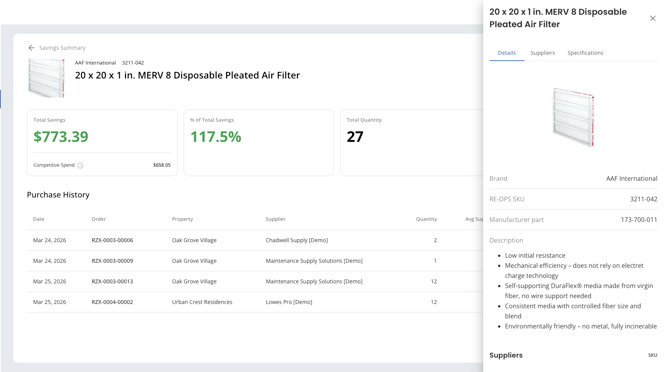The height and width of the screenshot is (372, 670).
Task: Click the Suppliers section heading in panel
Action: 506,355
